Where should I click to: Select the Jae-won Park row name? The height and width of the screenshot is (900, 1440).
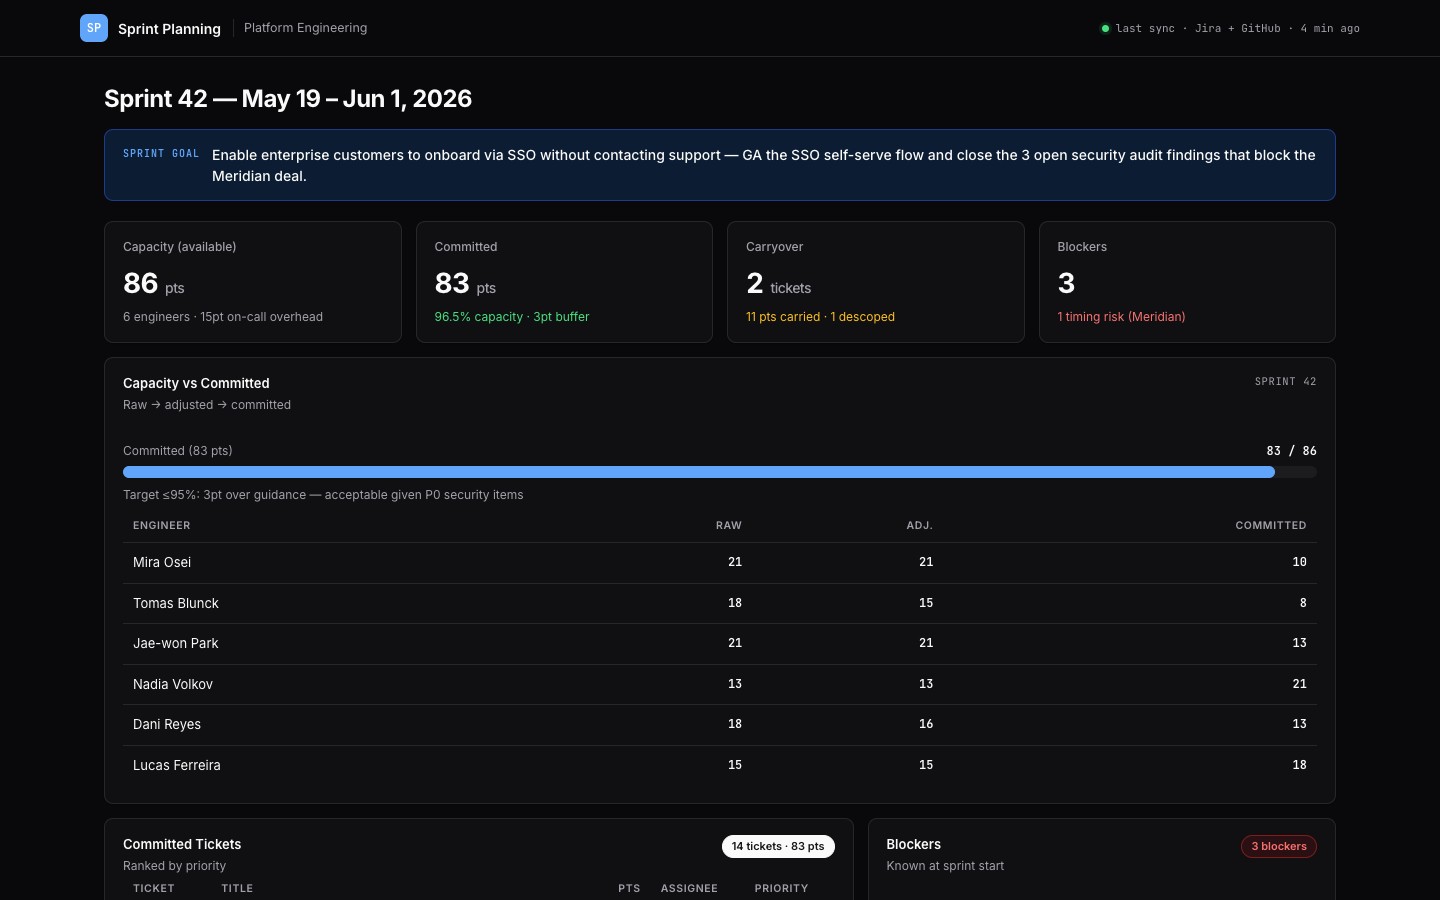coord(176,643)
